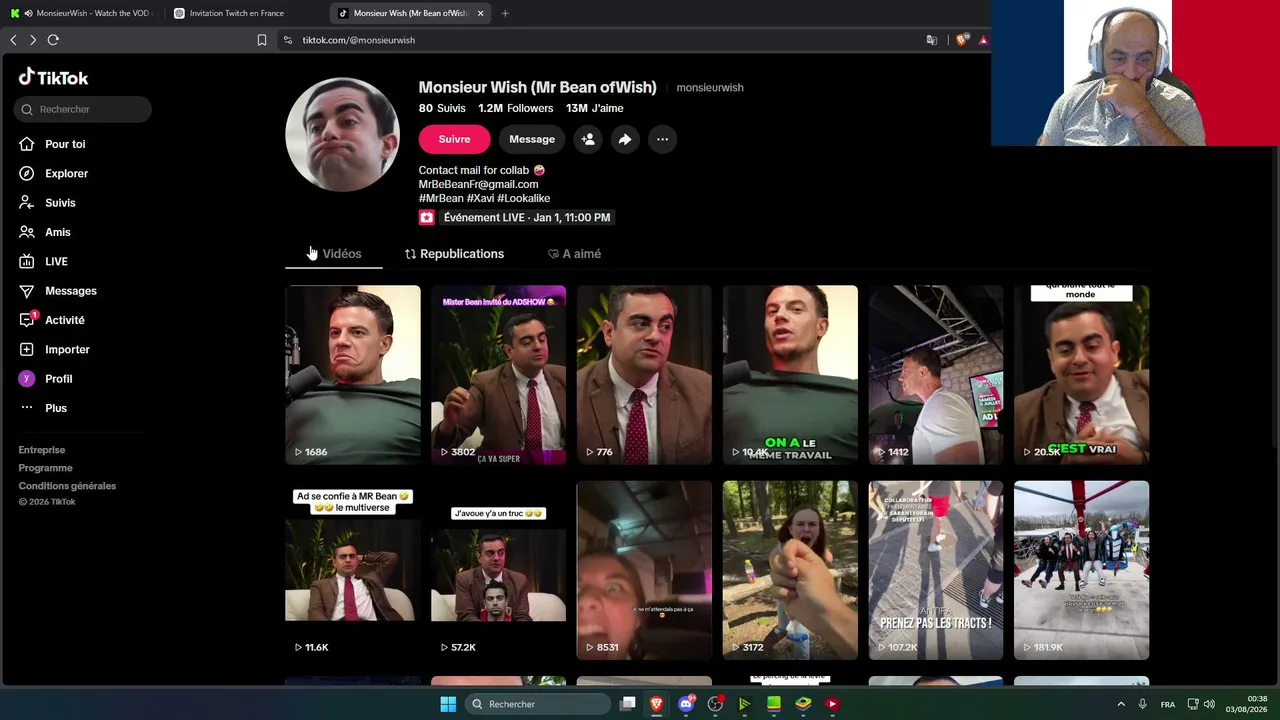Open the video captioned Ad se confie à MR Bean
This screenshot has height=720, width=1280.
click(353, 571)
